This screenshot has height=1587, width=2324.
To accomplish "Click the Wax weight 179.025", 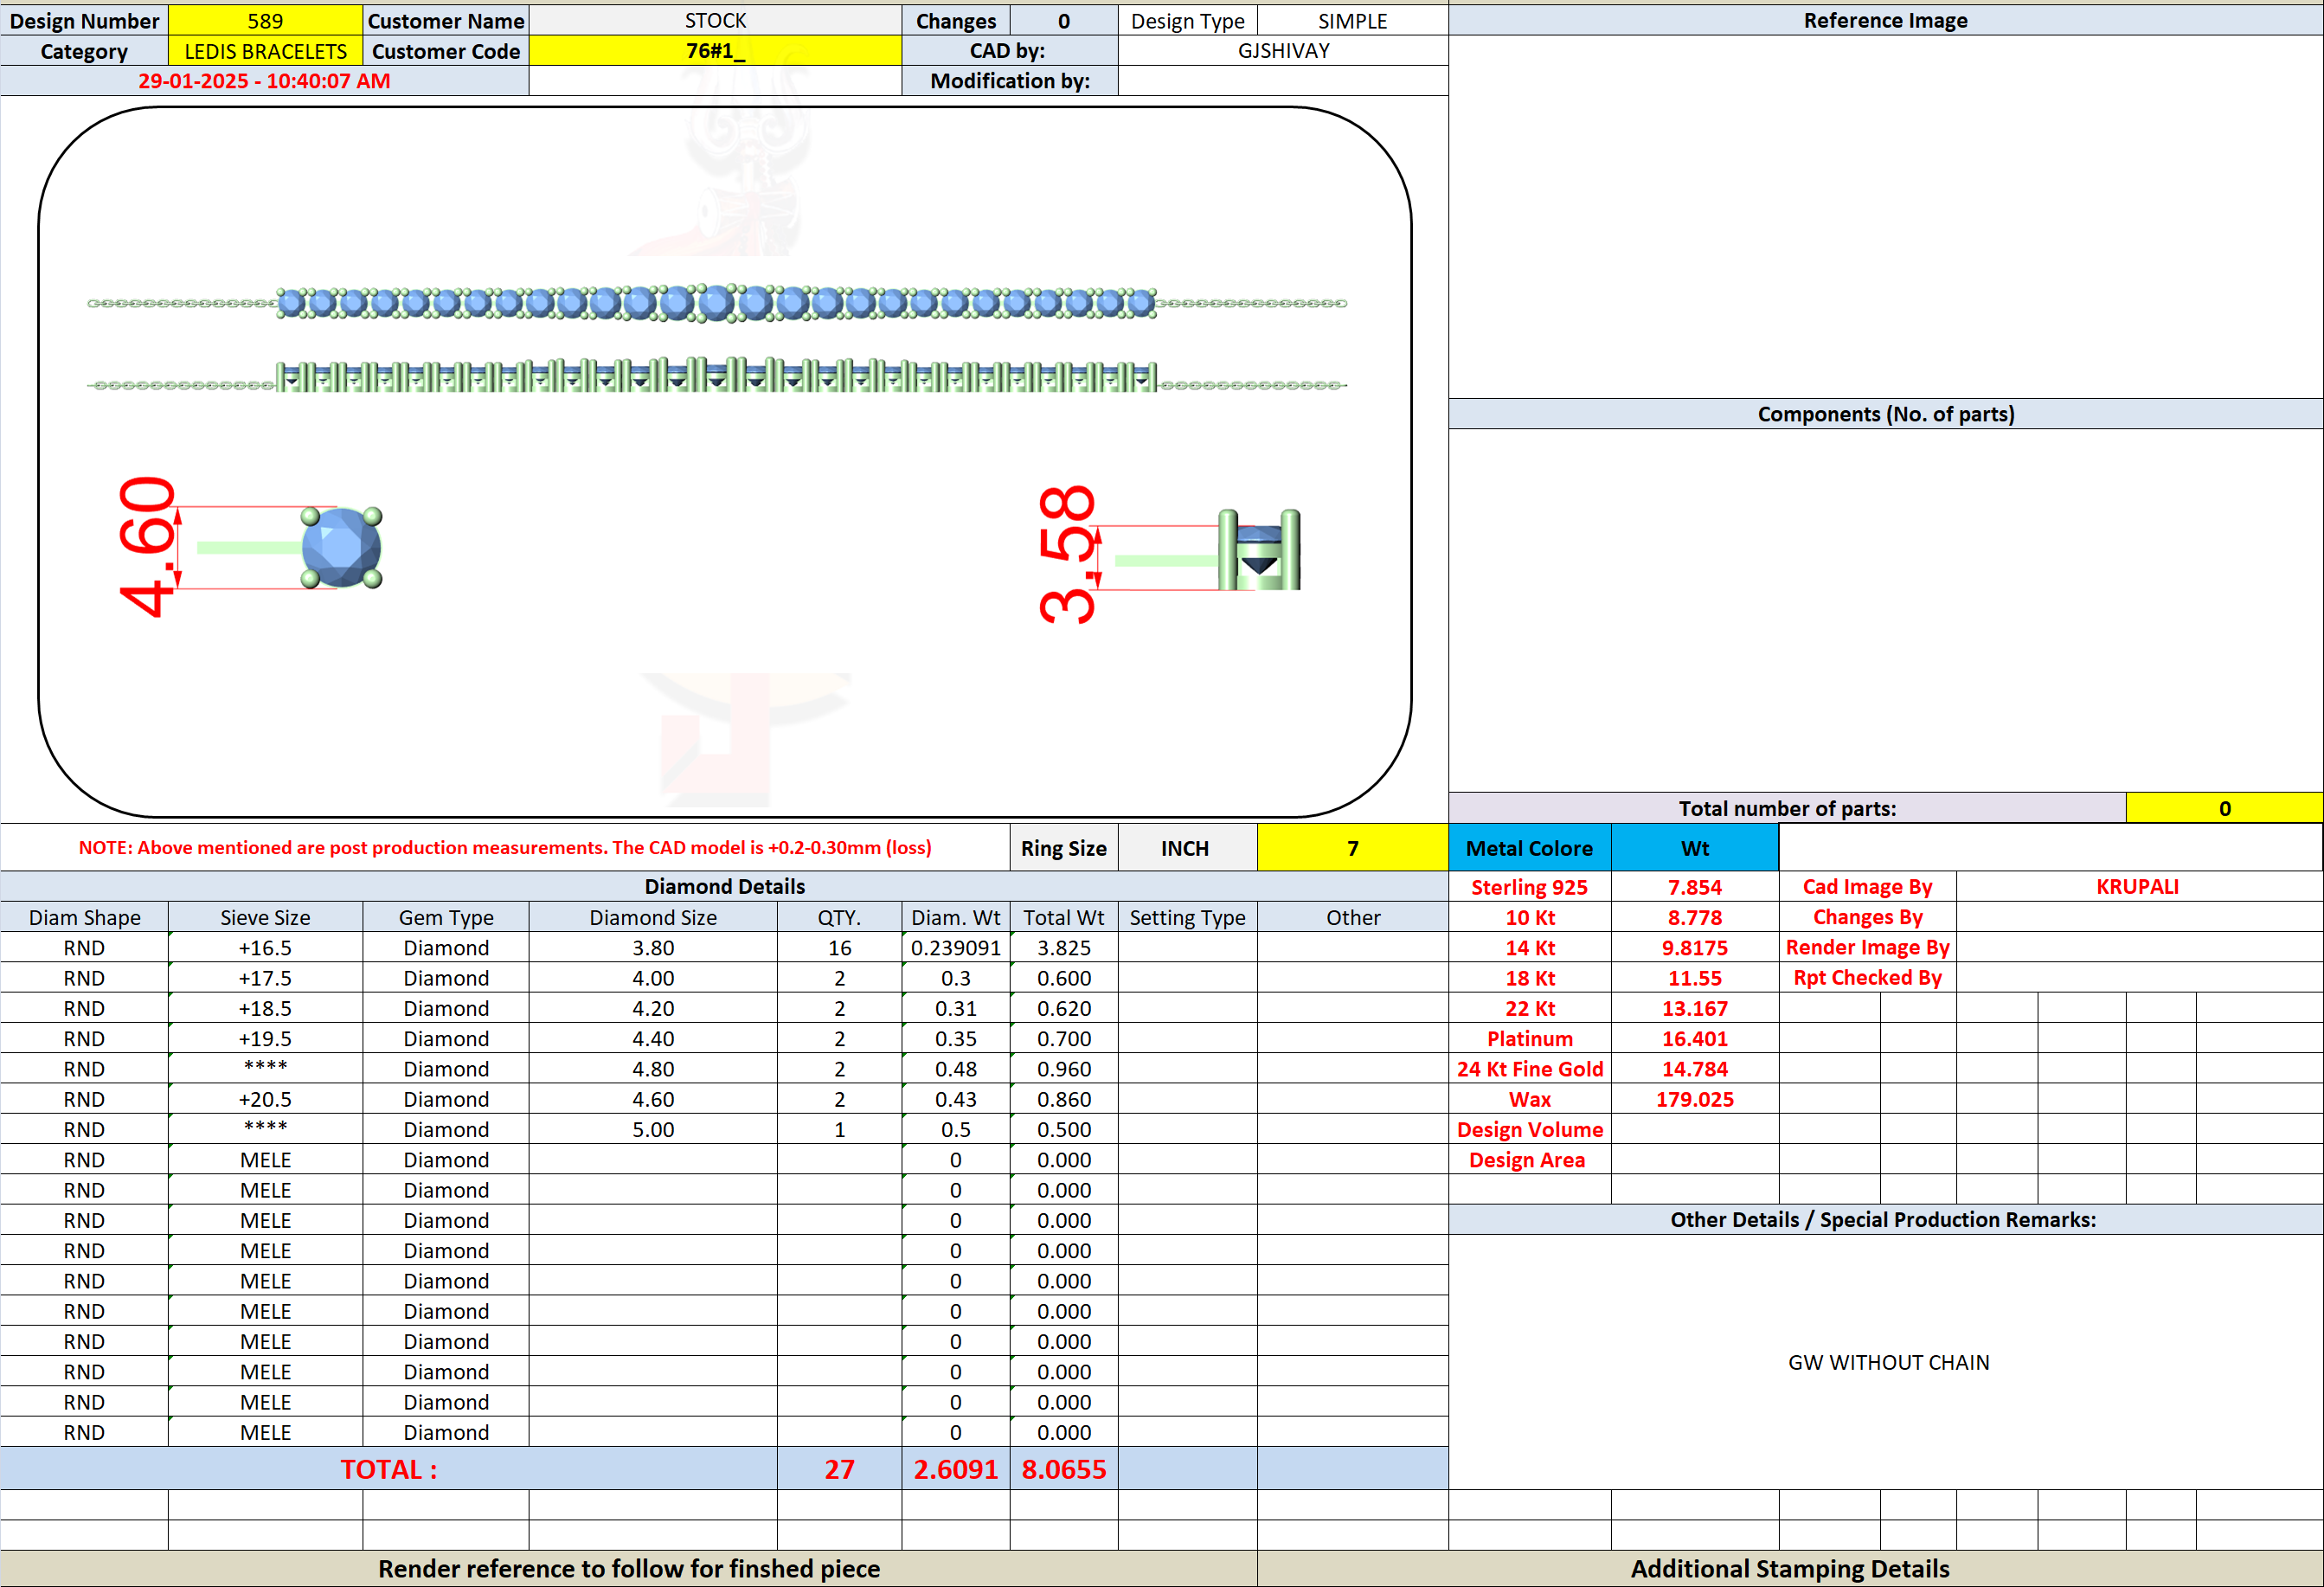I will 1694,1099.
